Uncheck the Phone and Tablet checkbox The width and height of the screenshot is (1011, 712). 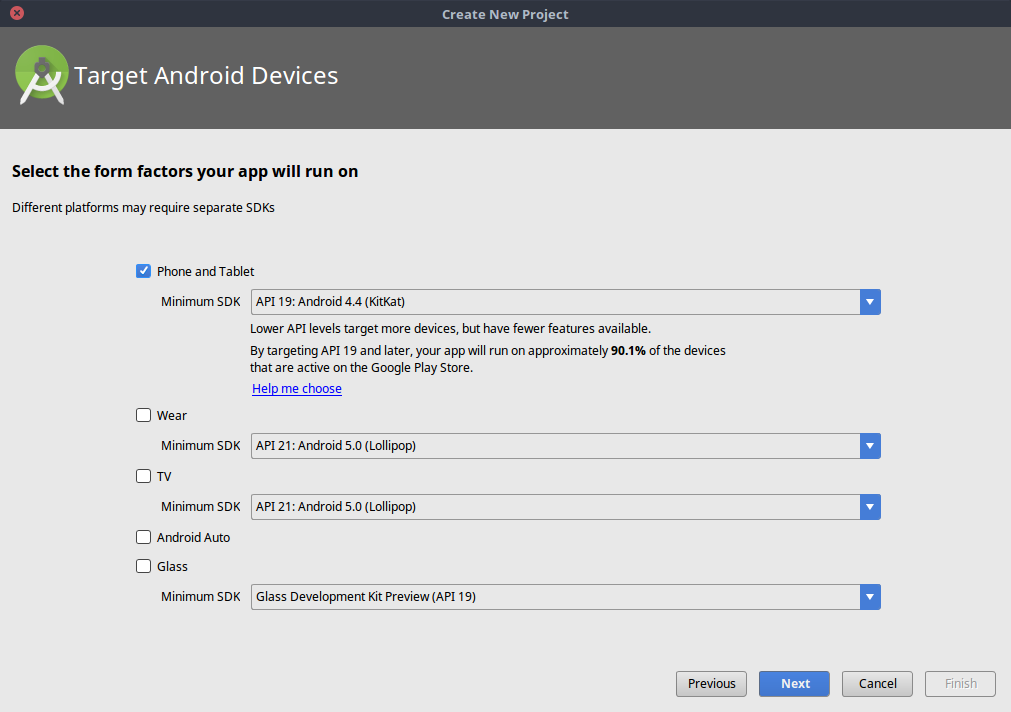(x=143, y=270)
